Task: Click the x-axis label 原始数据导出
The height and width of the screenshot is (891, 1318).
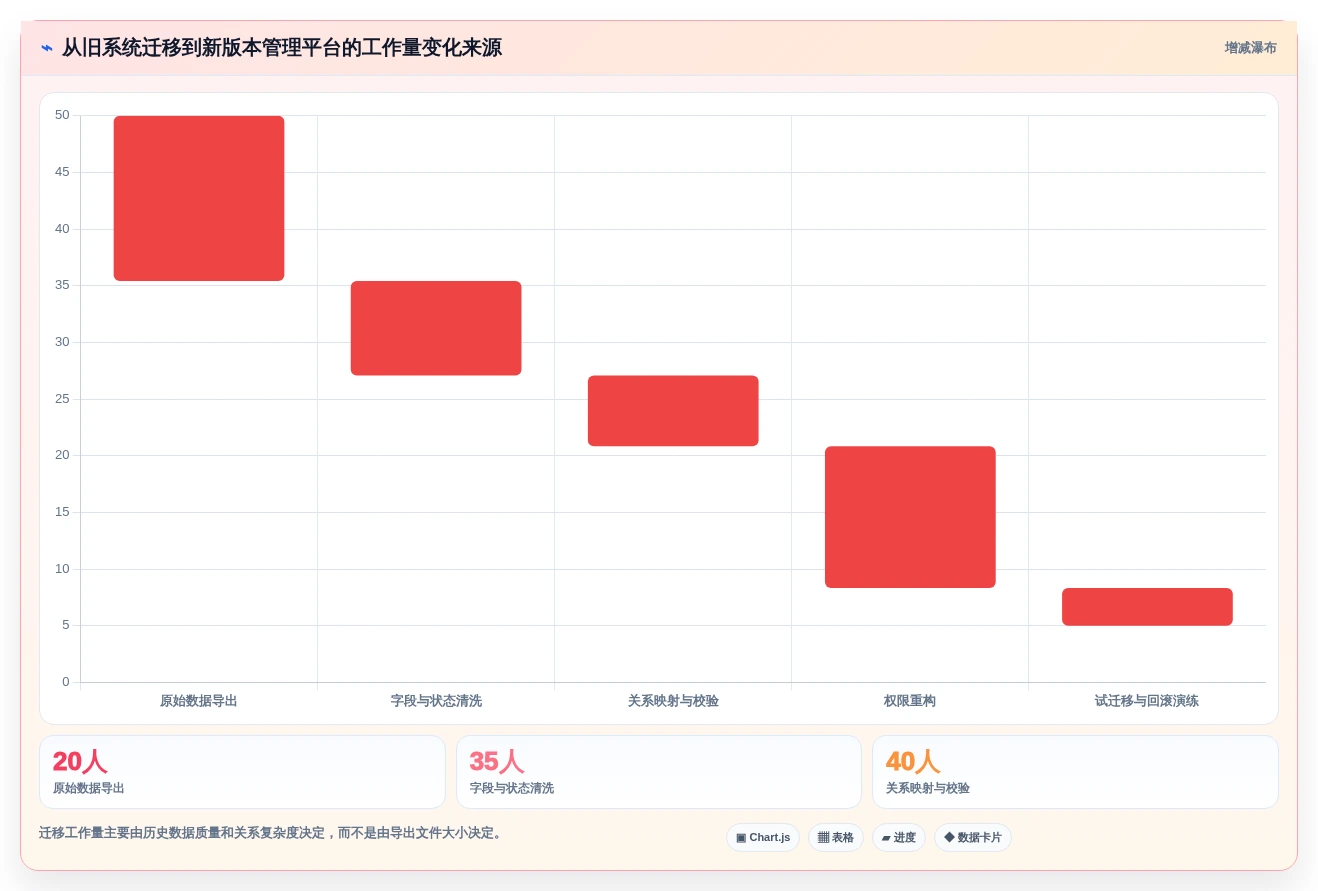Action: coord(199,701)
